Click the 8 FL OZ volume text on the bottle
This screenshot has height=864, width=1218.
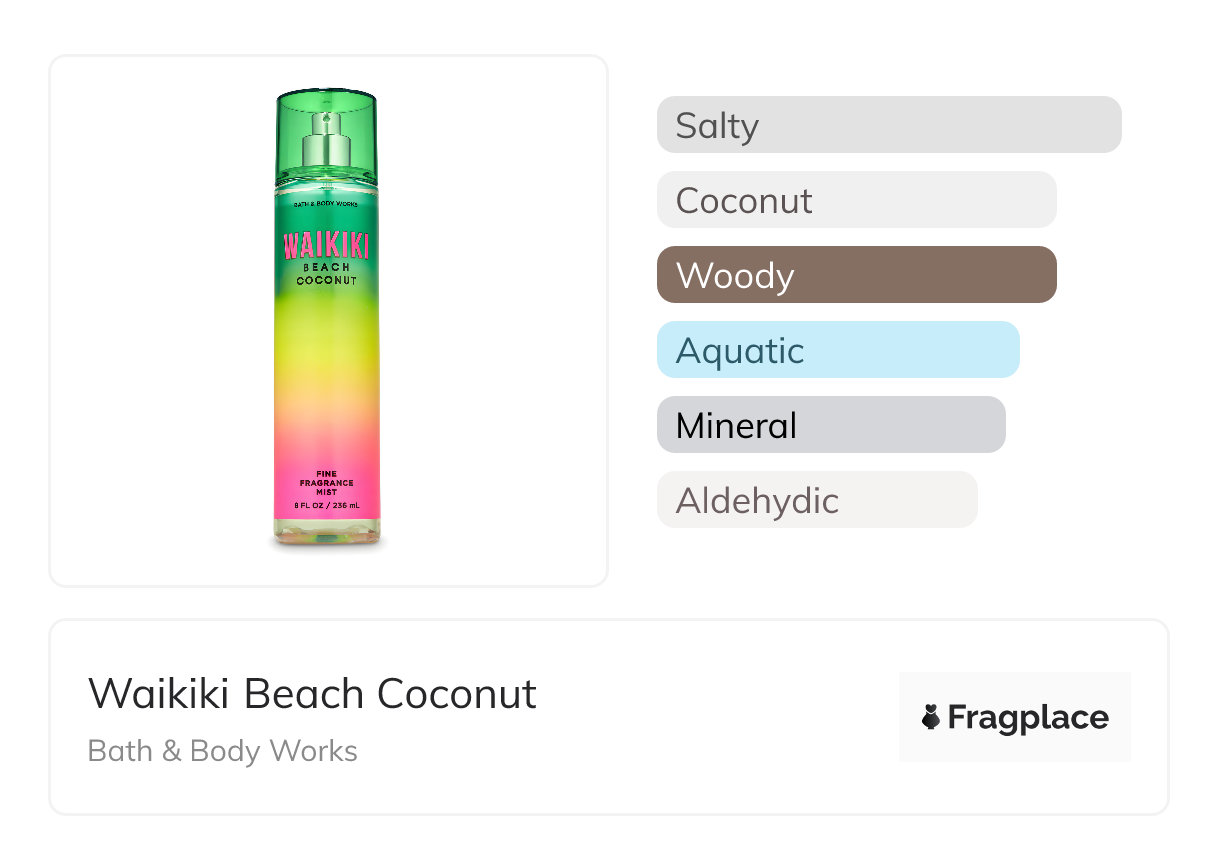click(326, 505)
